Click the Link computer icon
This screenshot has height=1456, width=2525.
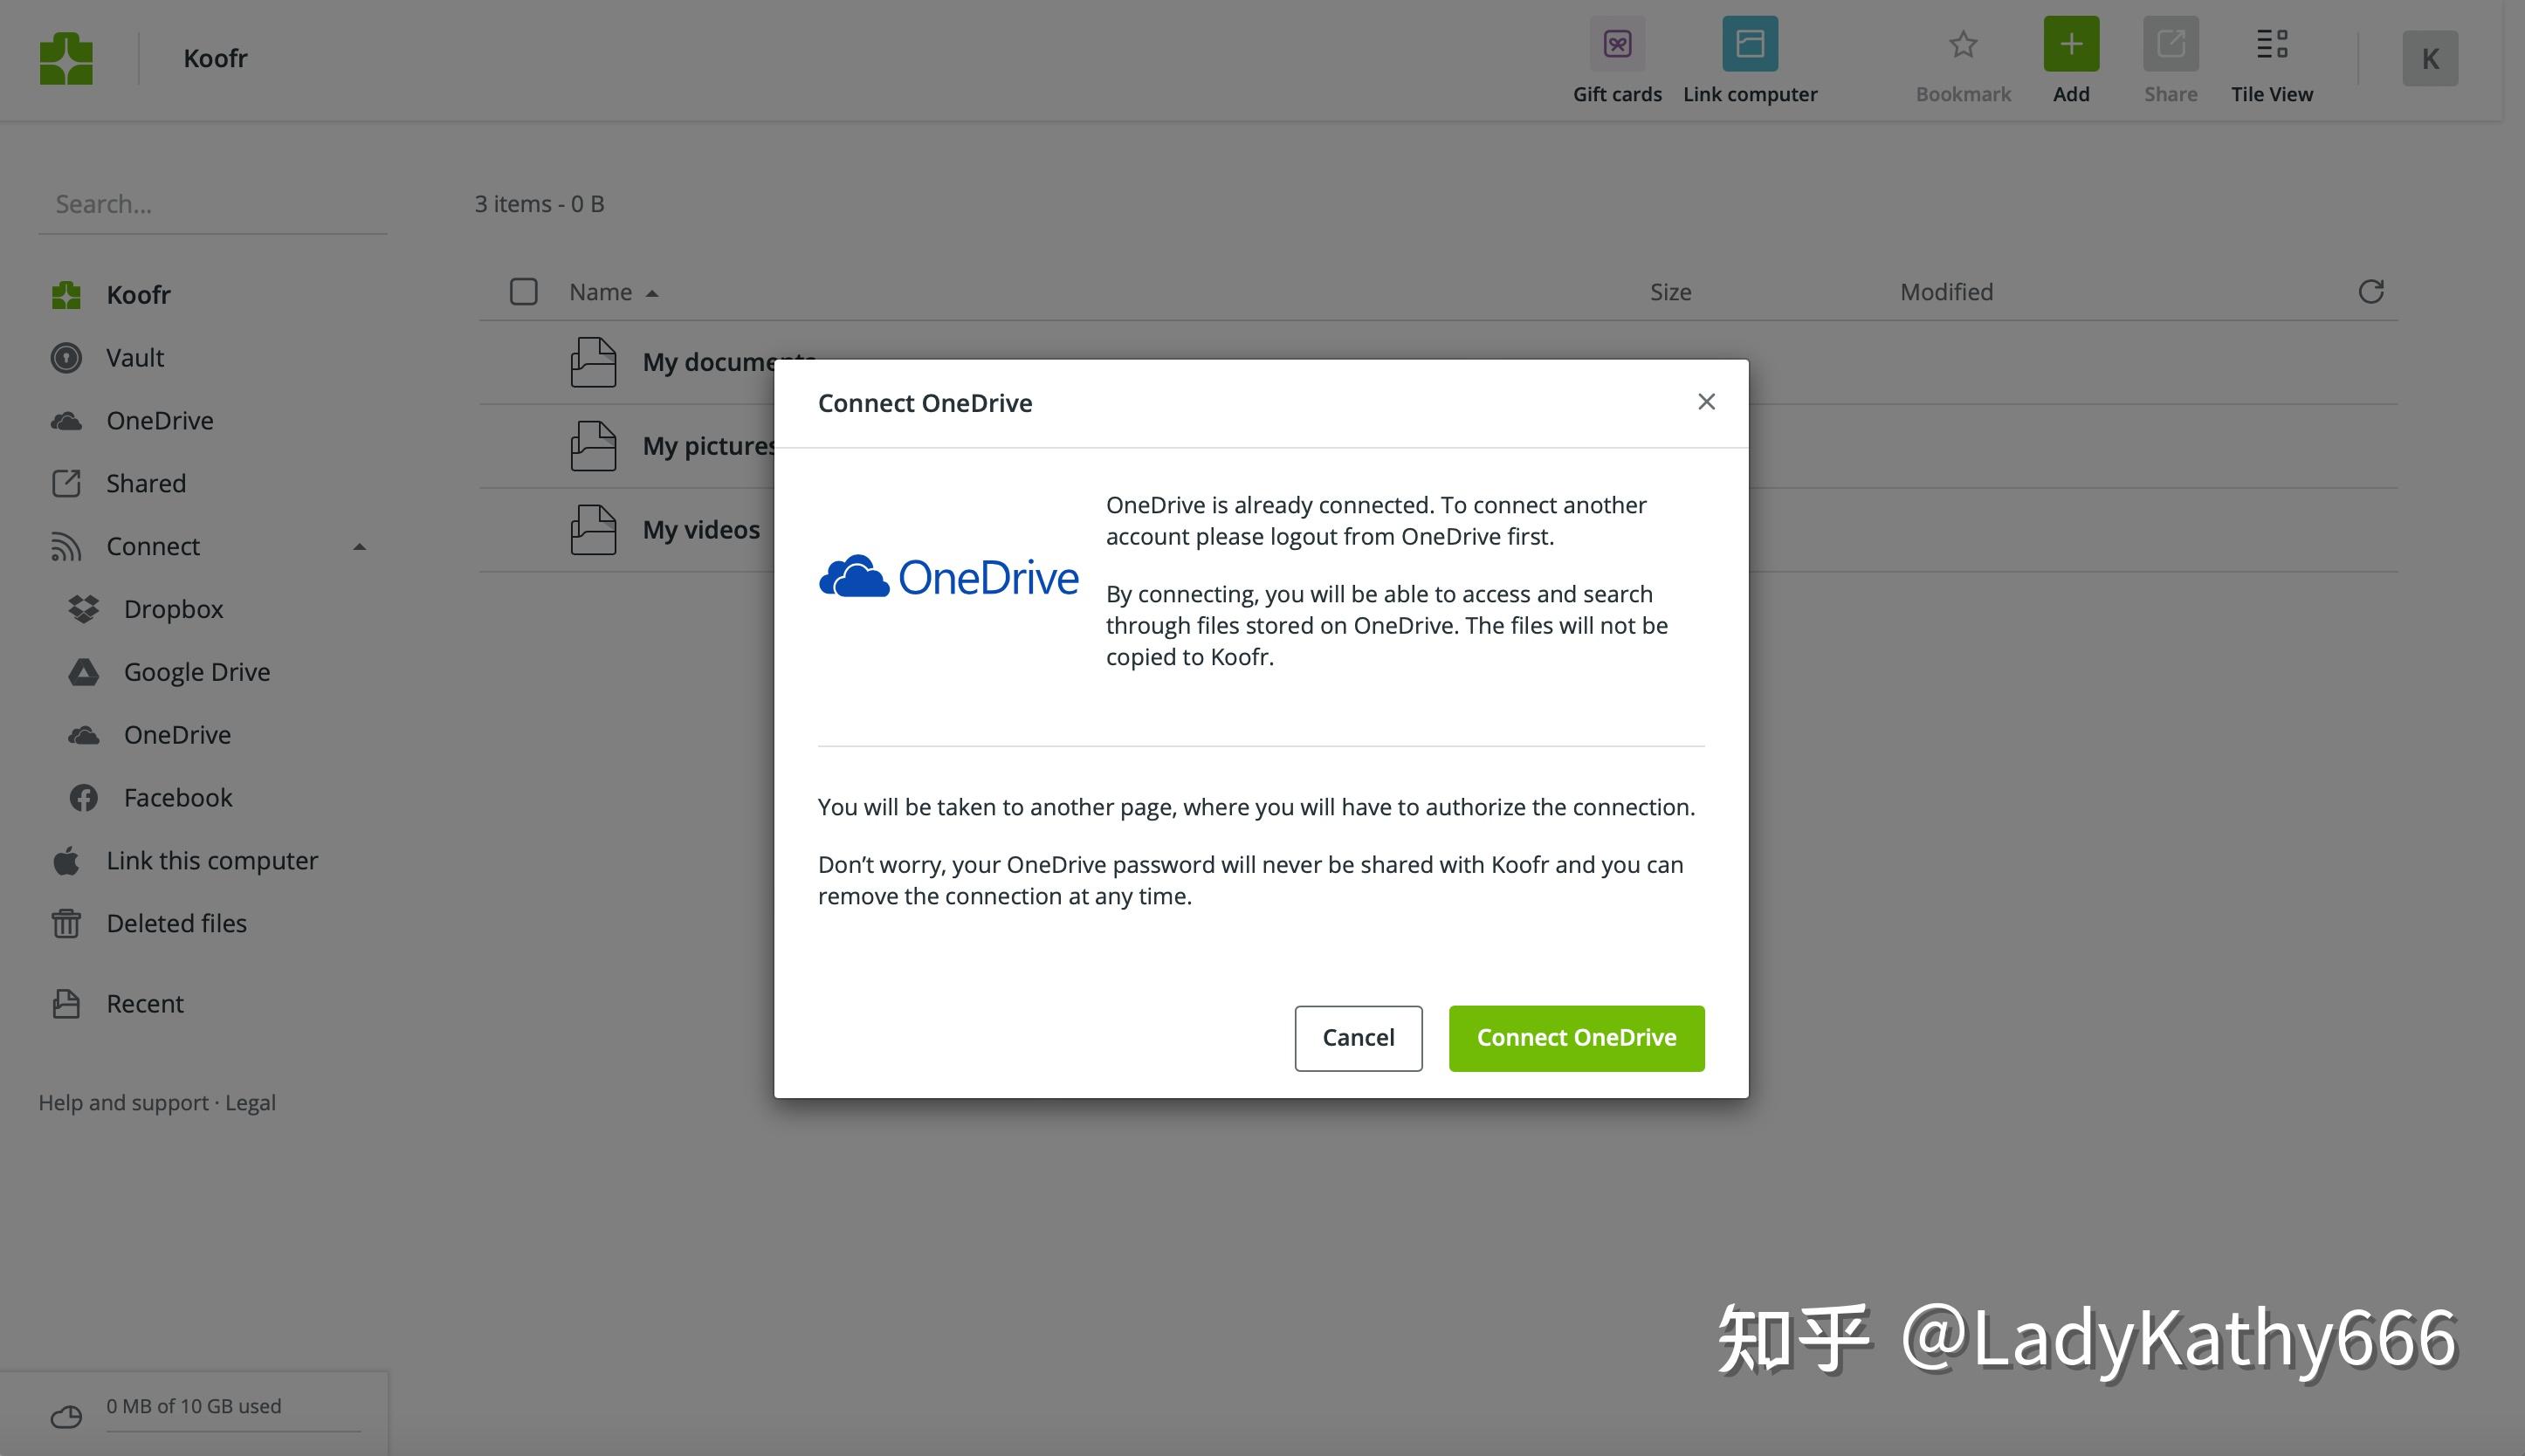click(x=1749, y=44)
